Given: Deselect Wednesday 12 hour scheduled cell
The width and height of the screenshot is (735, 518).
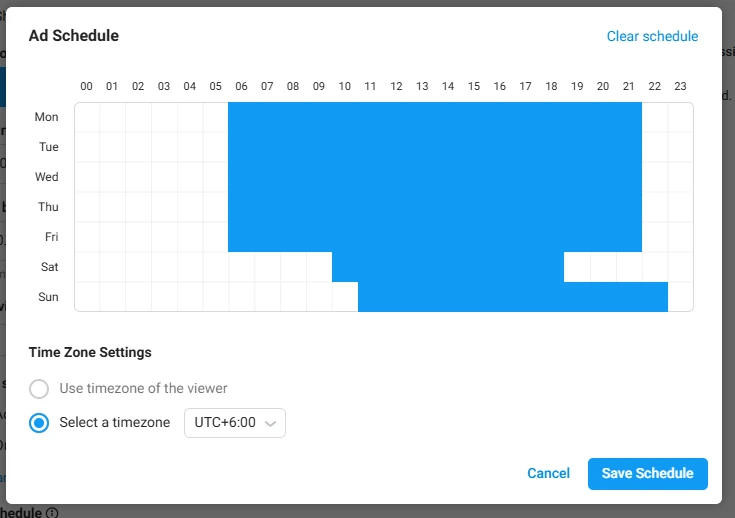Looking at the screenshot, I should 397,177.
